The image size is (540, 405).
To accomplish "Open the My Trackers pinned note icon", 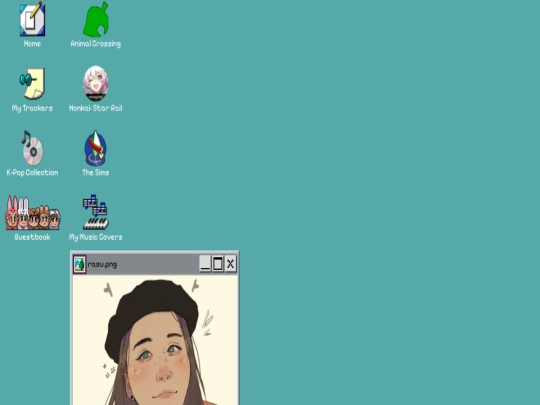I will click(x=32, y=84).
